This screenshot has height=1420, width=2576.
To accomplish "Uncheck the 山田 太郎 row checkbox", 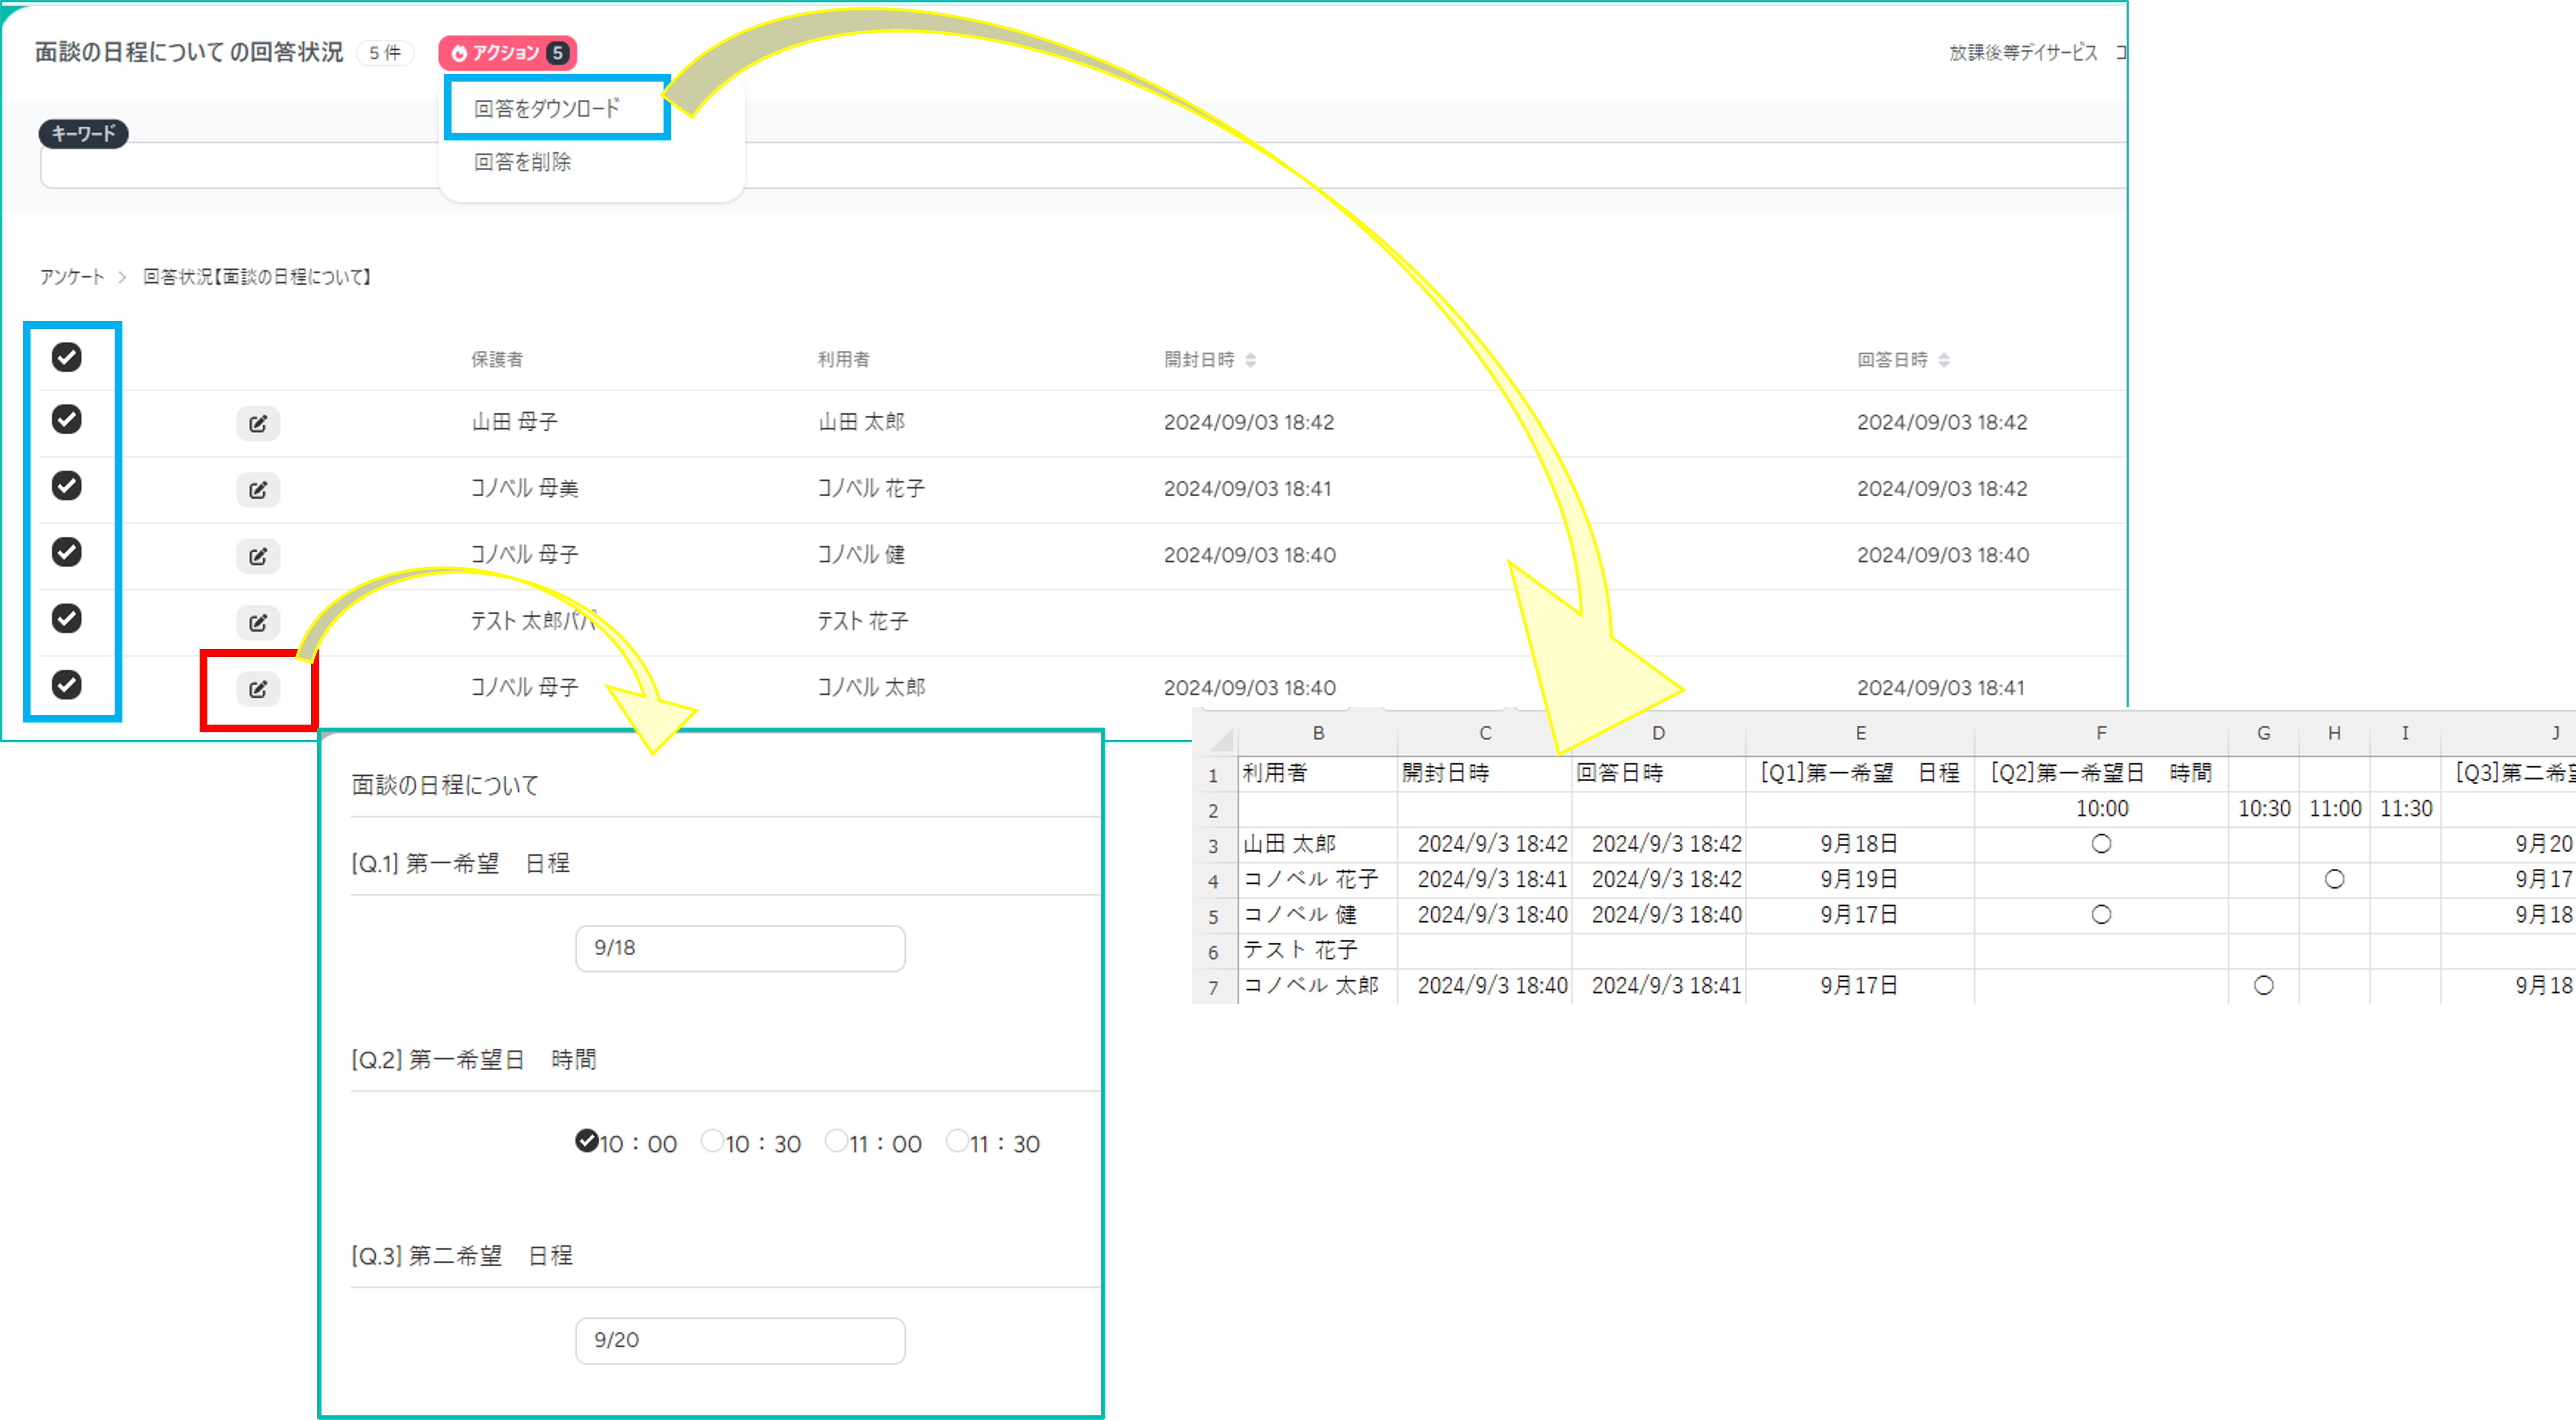I will pos(67,419).
